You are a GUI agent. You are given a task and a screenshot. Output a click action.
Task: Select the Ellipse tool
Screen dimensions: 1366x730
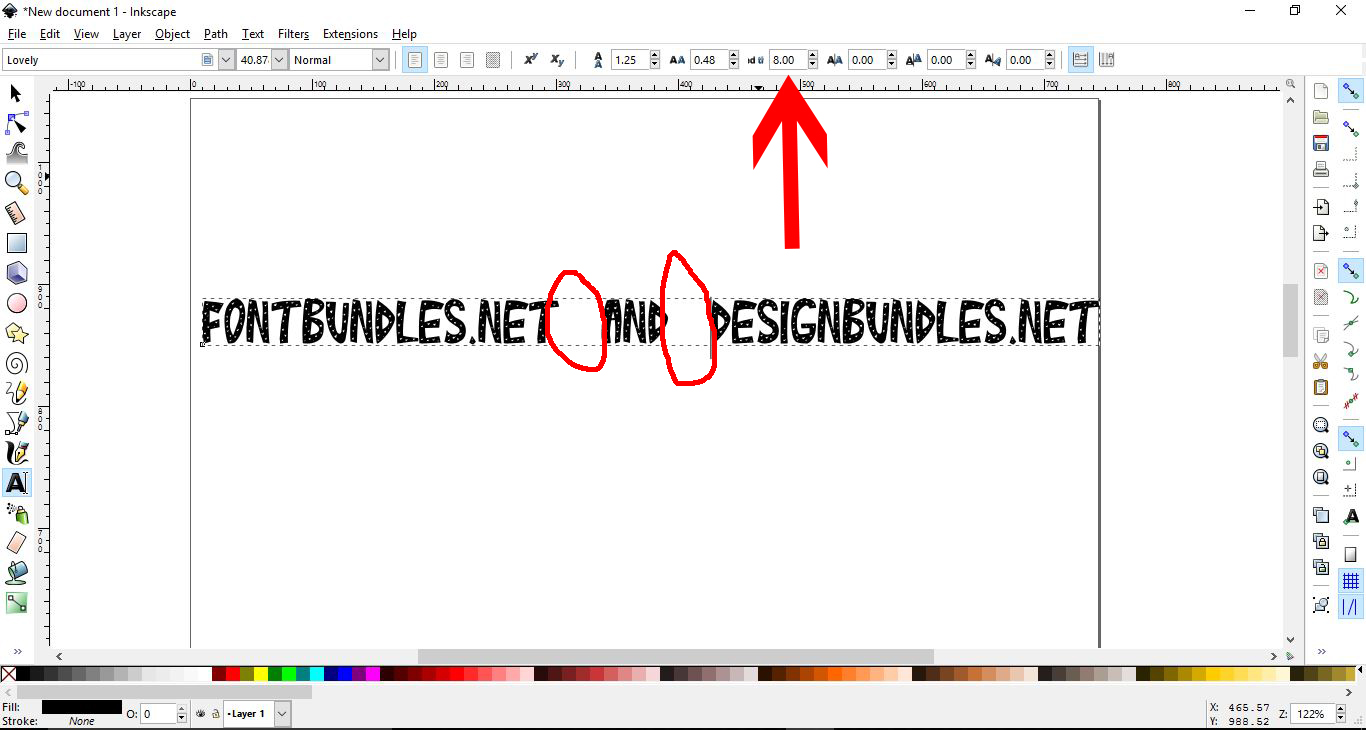pos(16,303)
